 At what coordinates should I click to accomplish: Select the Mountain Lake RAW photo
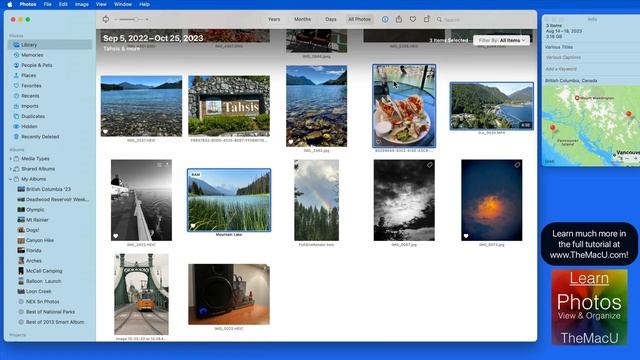click(x=229, y=200)
